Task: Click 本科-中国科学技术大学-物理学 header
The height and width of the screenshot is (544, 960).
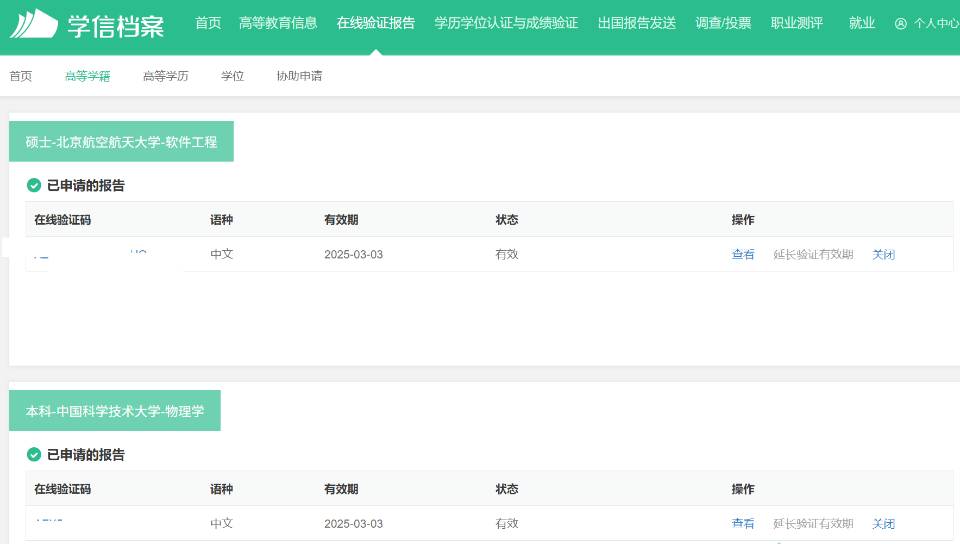Action: click(114, 411)
